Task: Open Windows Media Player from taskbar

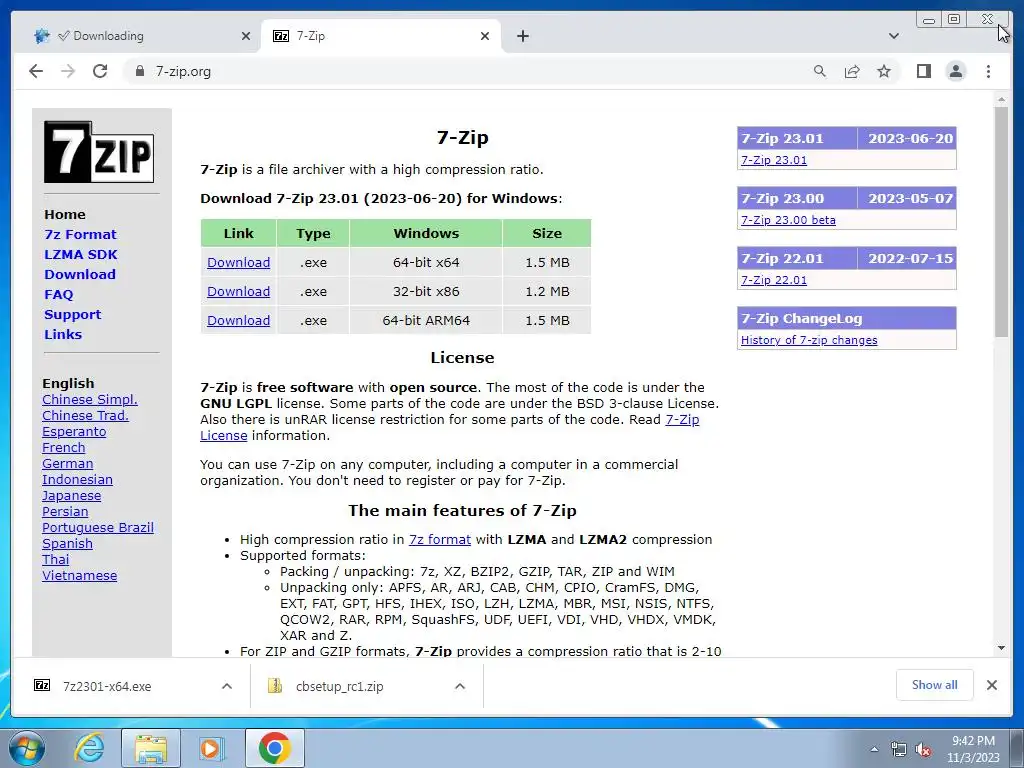Action: (210, 748)
